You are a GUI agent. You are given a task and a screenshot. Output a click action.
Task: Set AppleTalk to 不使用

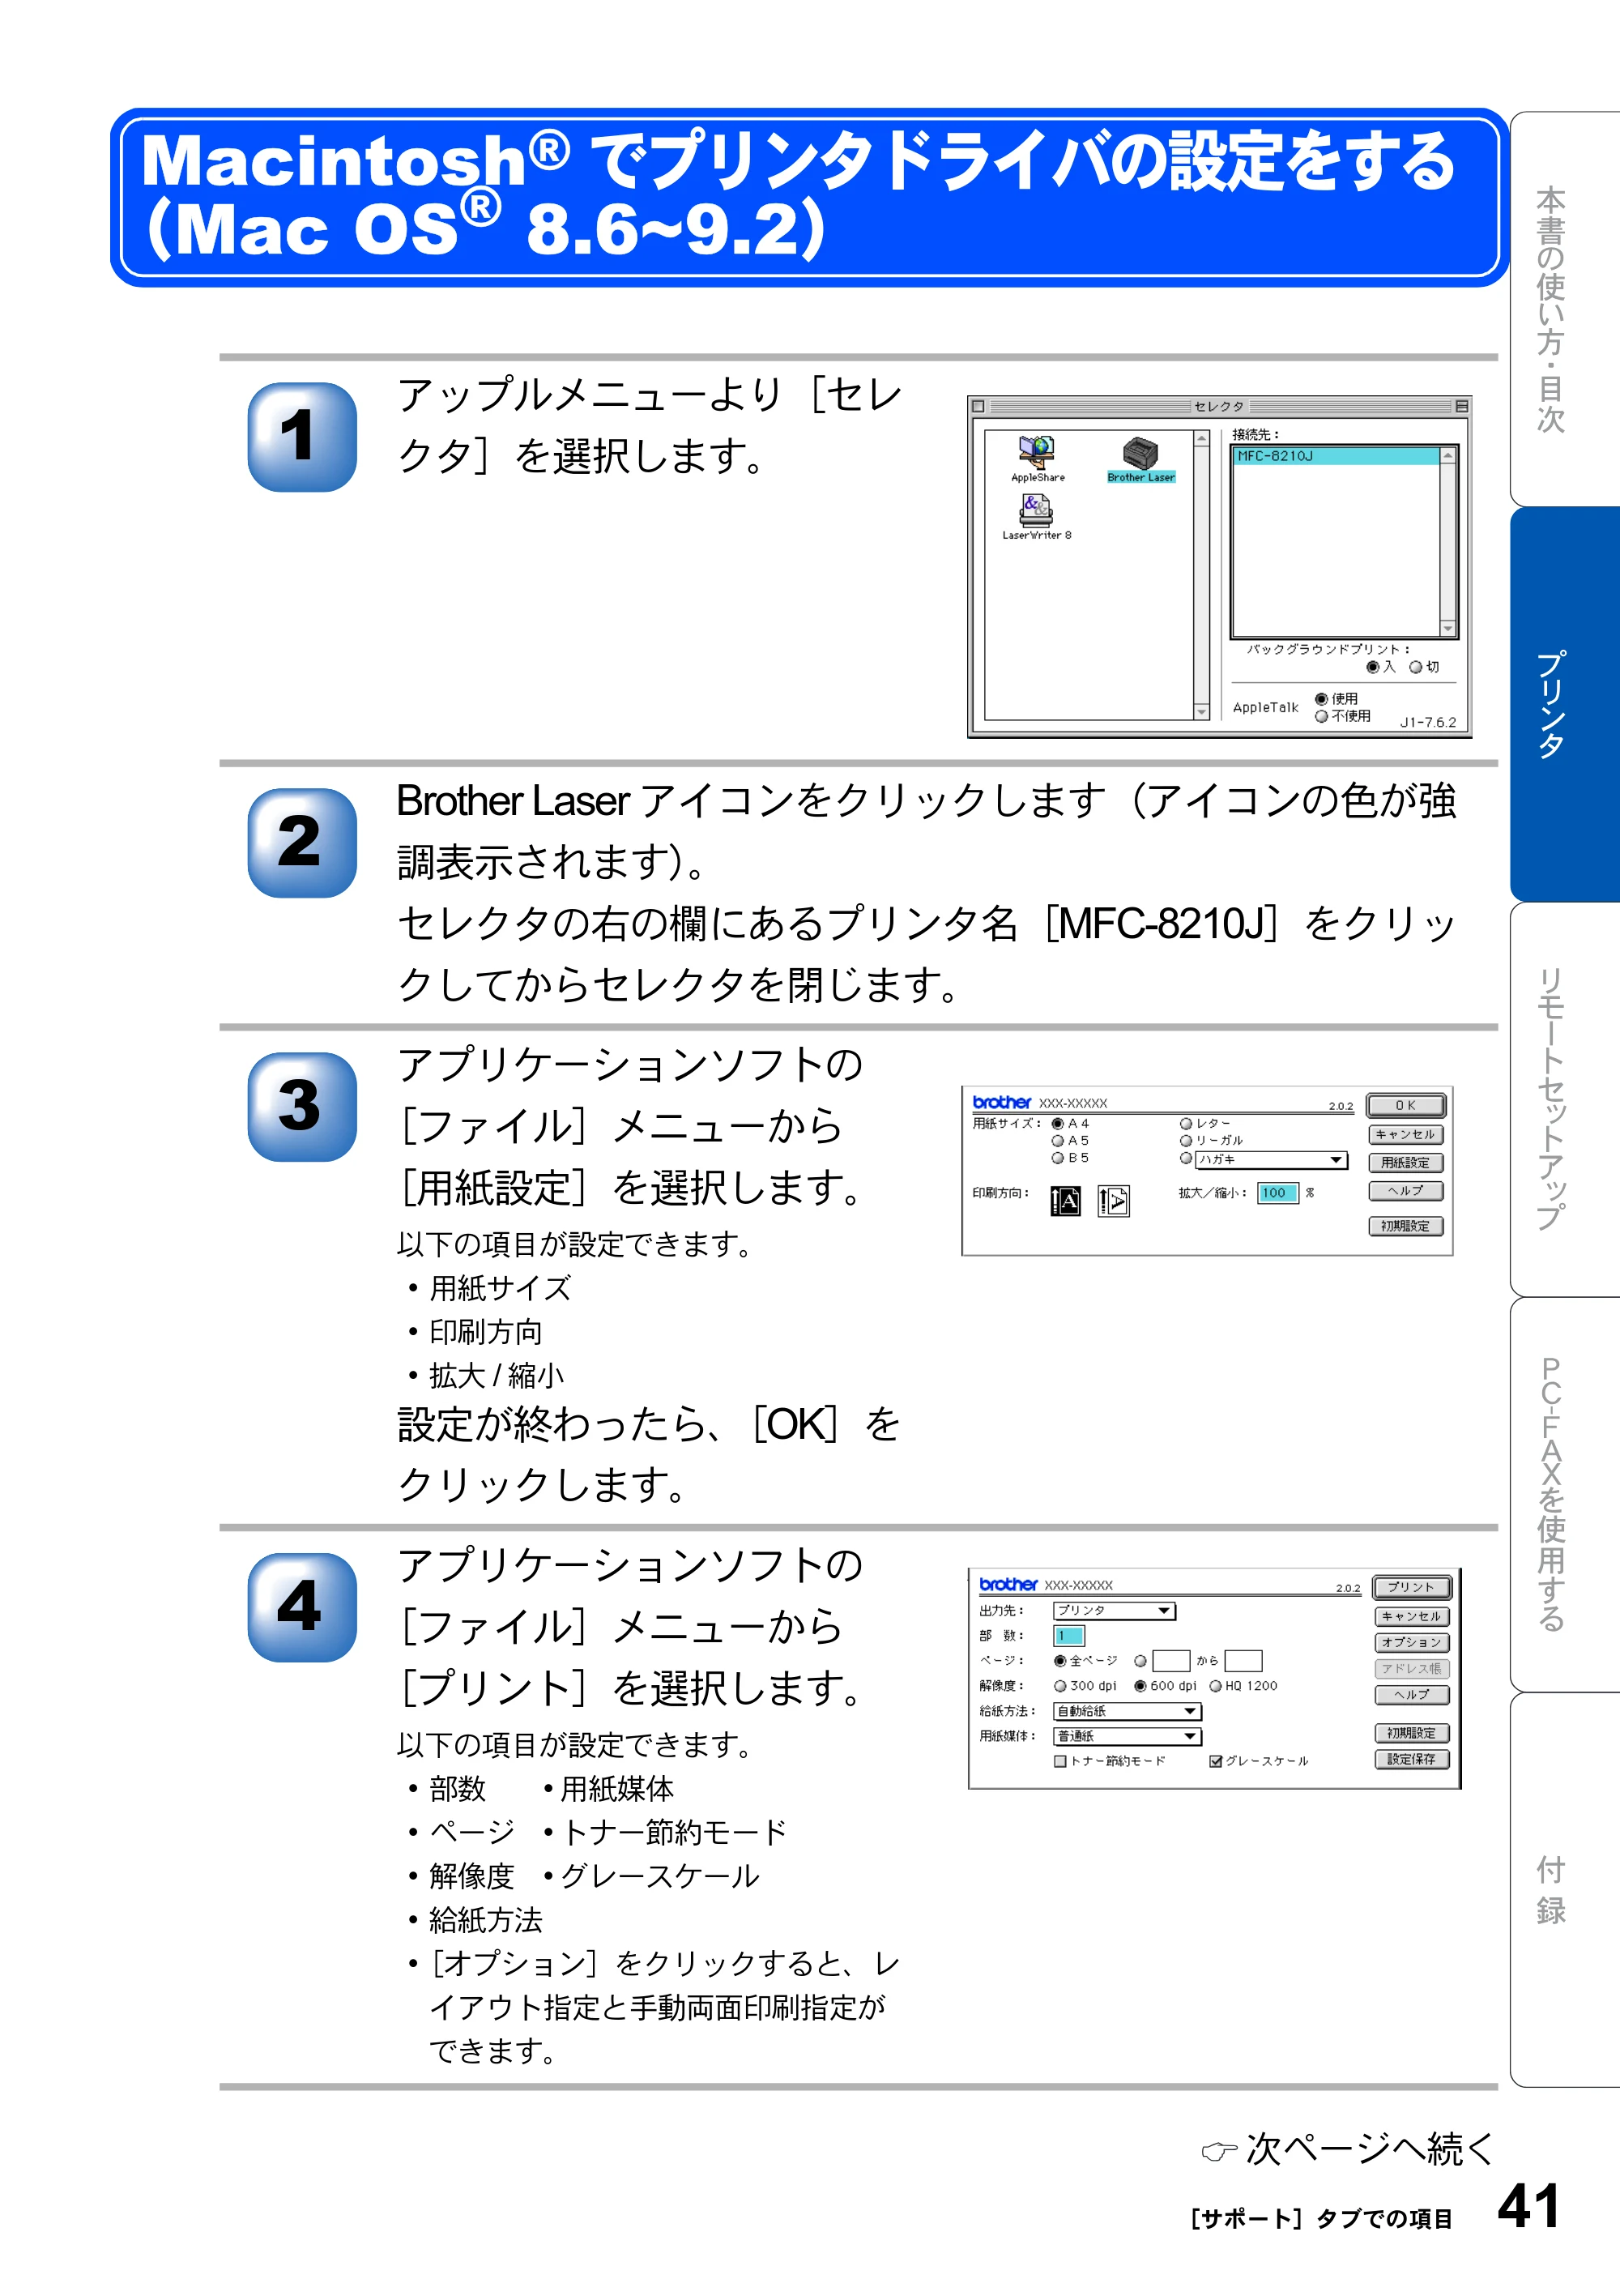(1321, 716)
